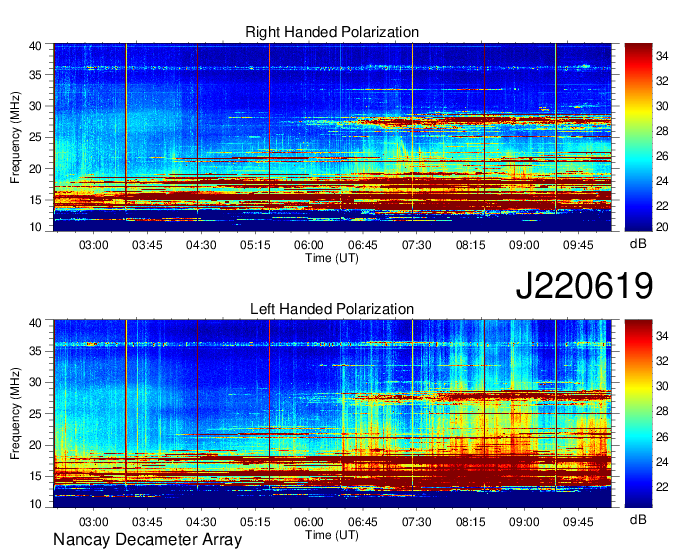Click the 09:45 tick under Right Handed plot
This screenshot has height=552, width=680.
(x=578, y=245)
